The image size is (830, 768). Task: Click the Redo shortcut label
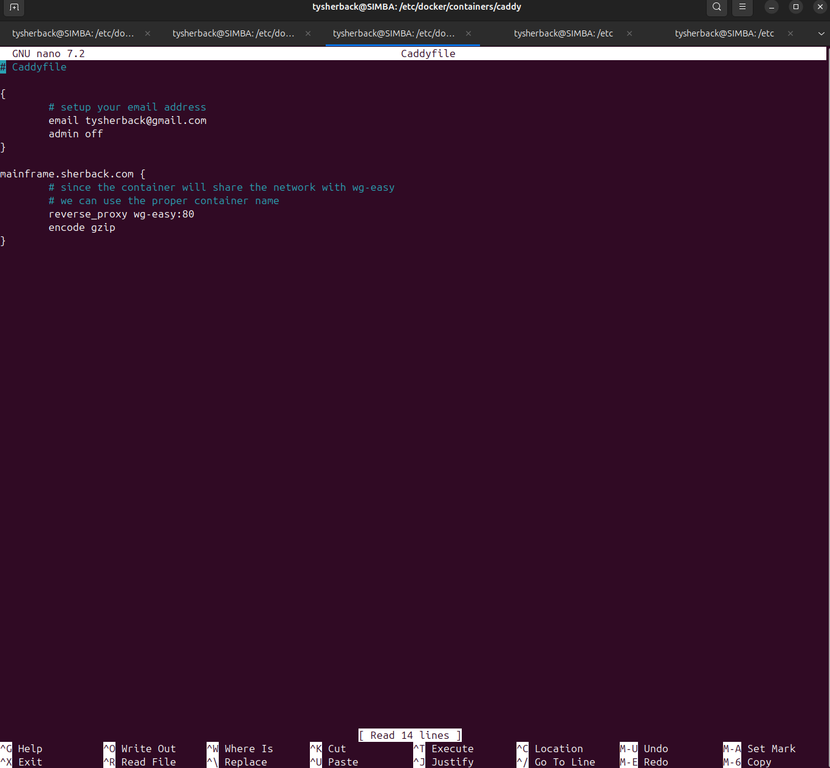click(656, 762)
